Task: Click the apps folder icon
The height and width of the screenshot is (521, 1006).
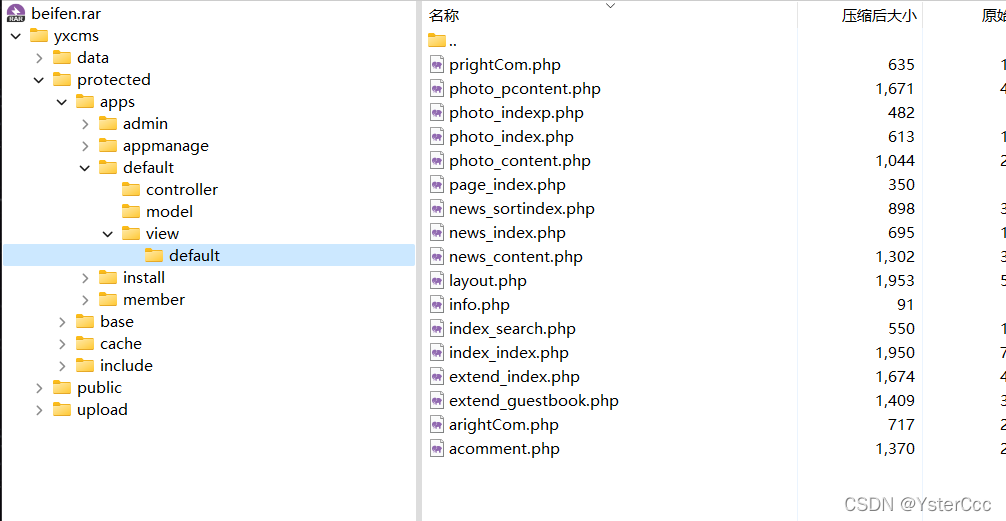Action: tap(85, 101)
